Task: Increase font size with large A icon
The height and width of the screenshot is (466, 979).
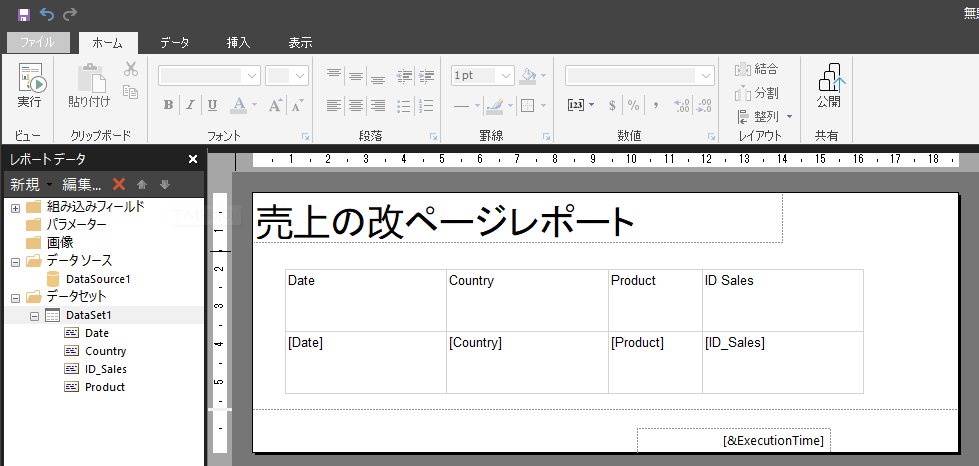Action: coord(276,105)
